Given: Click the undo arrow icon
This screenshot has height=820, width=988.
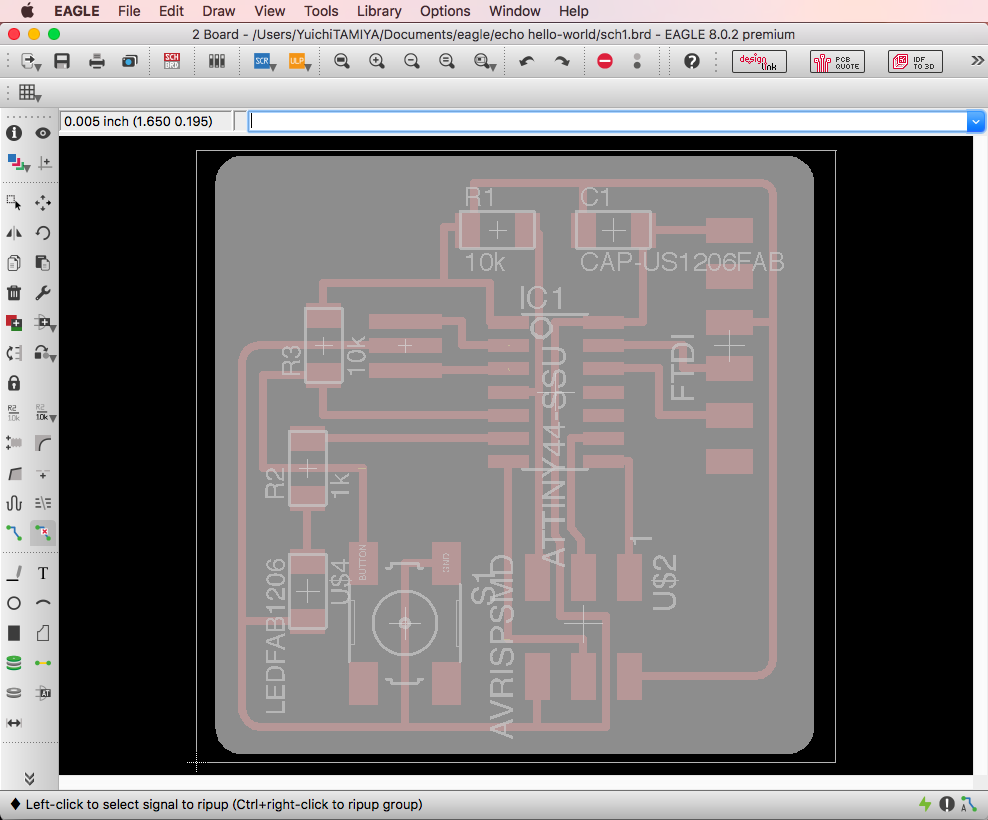Looking at the screenshot, I should click(527, 61).
